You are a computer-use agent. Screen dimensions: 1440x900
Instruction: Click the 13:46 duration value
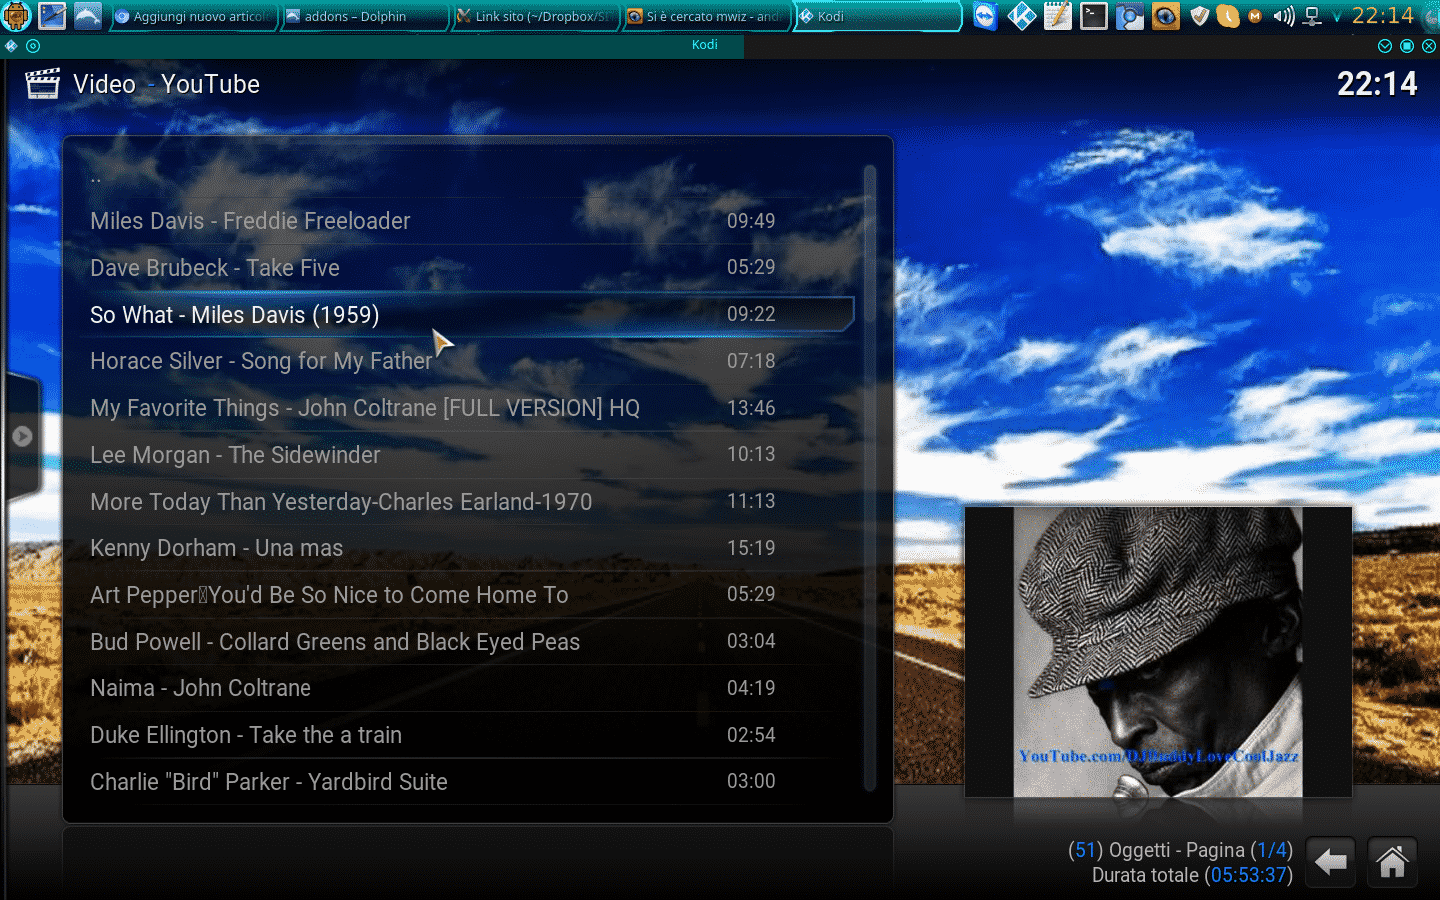pos(751,408)
